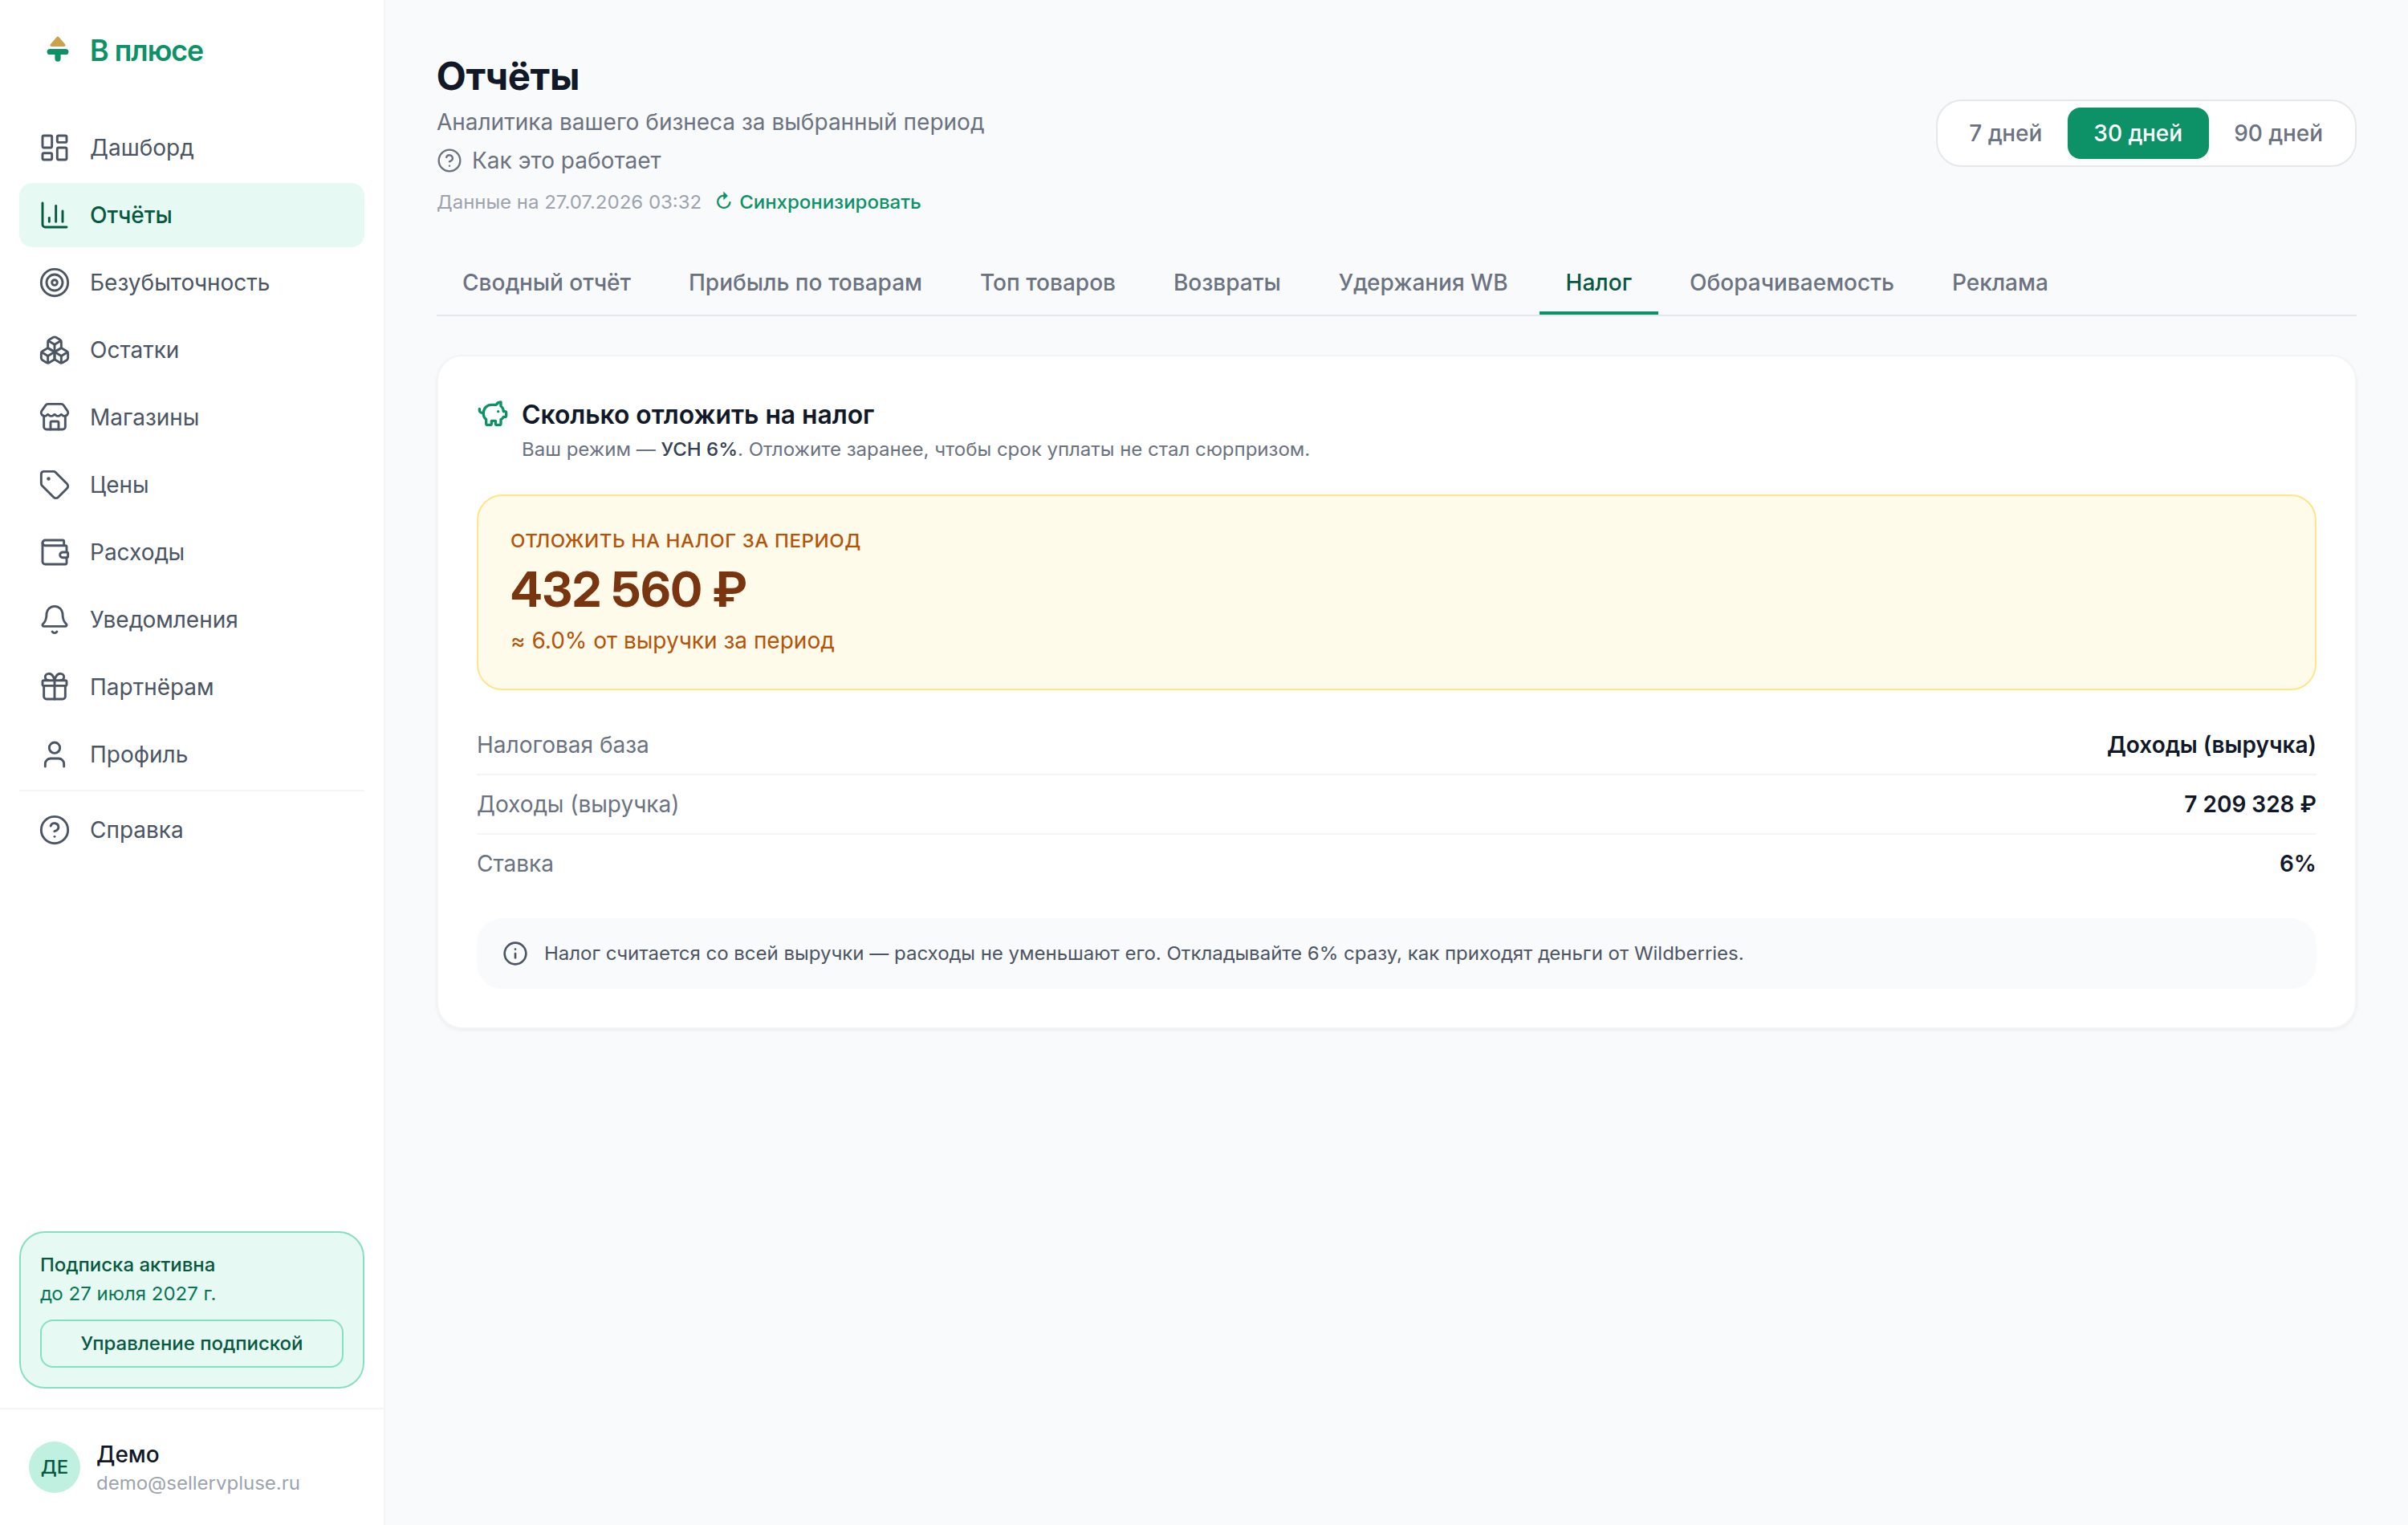This screenshot has width=2408, height=1525.
Task: Click the ДЕ user avatar
Action: (54, 1467)
